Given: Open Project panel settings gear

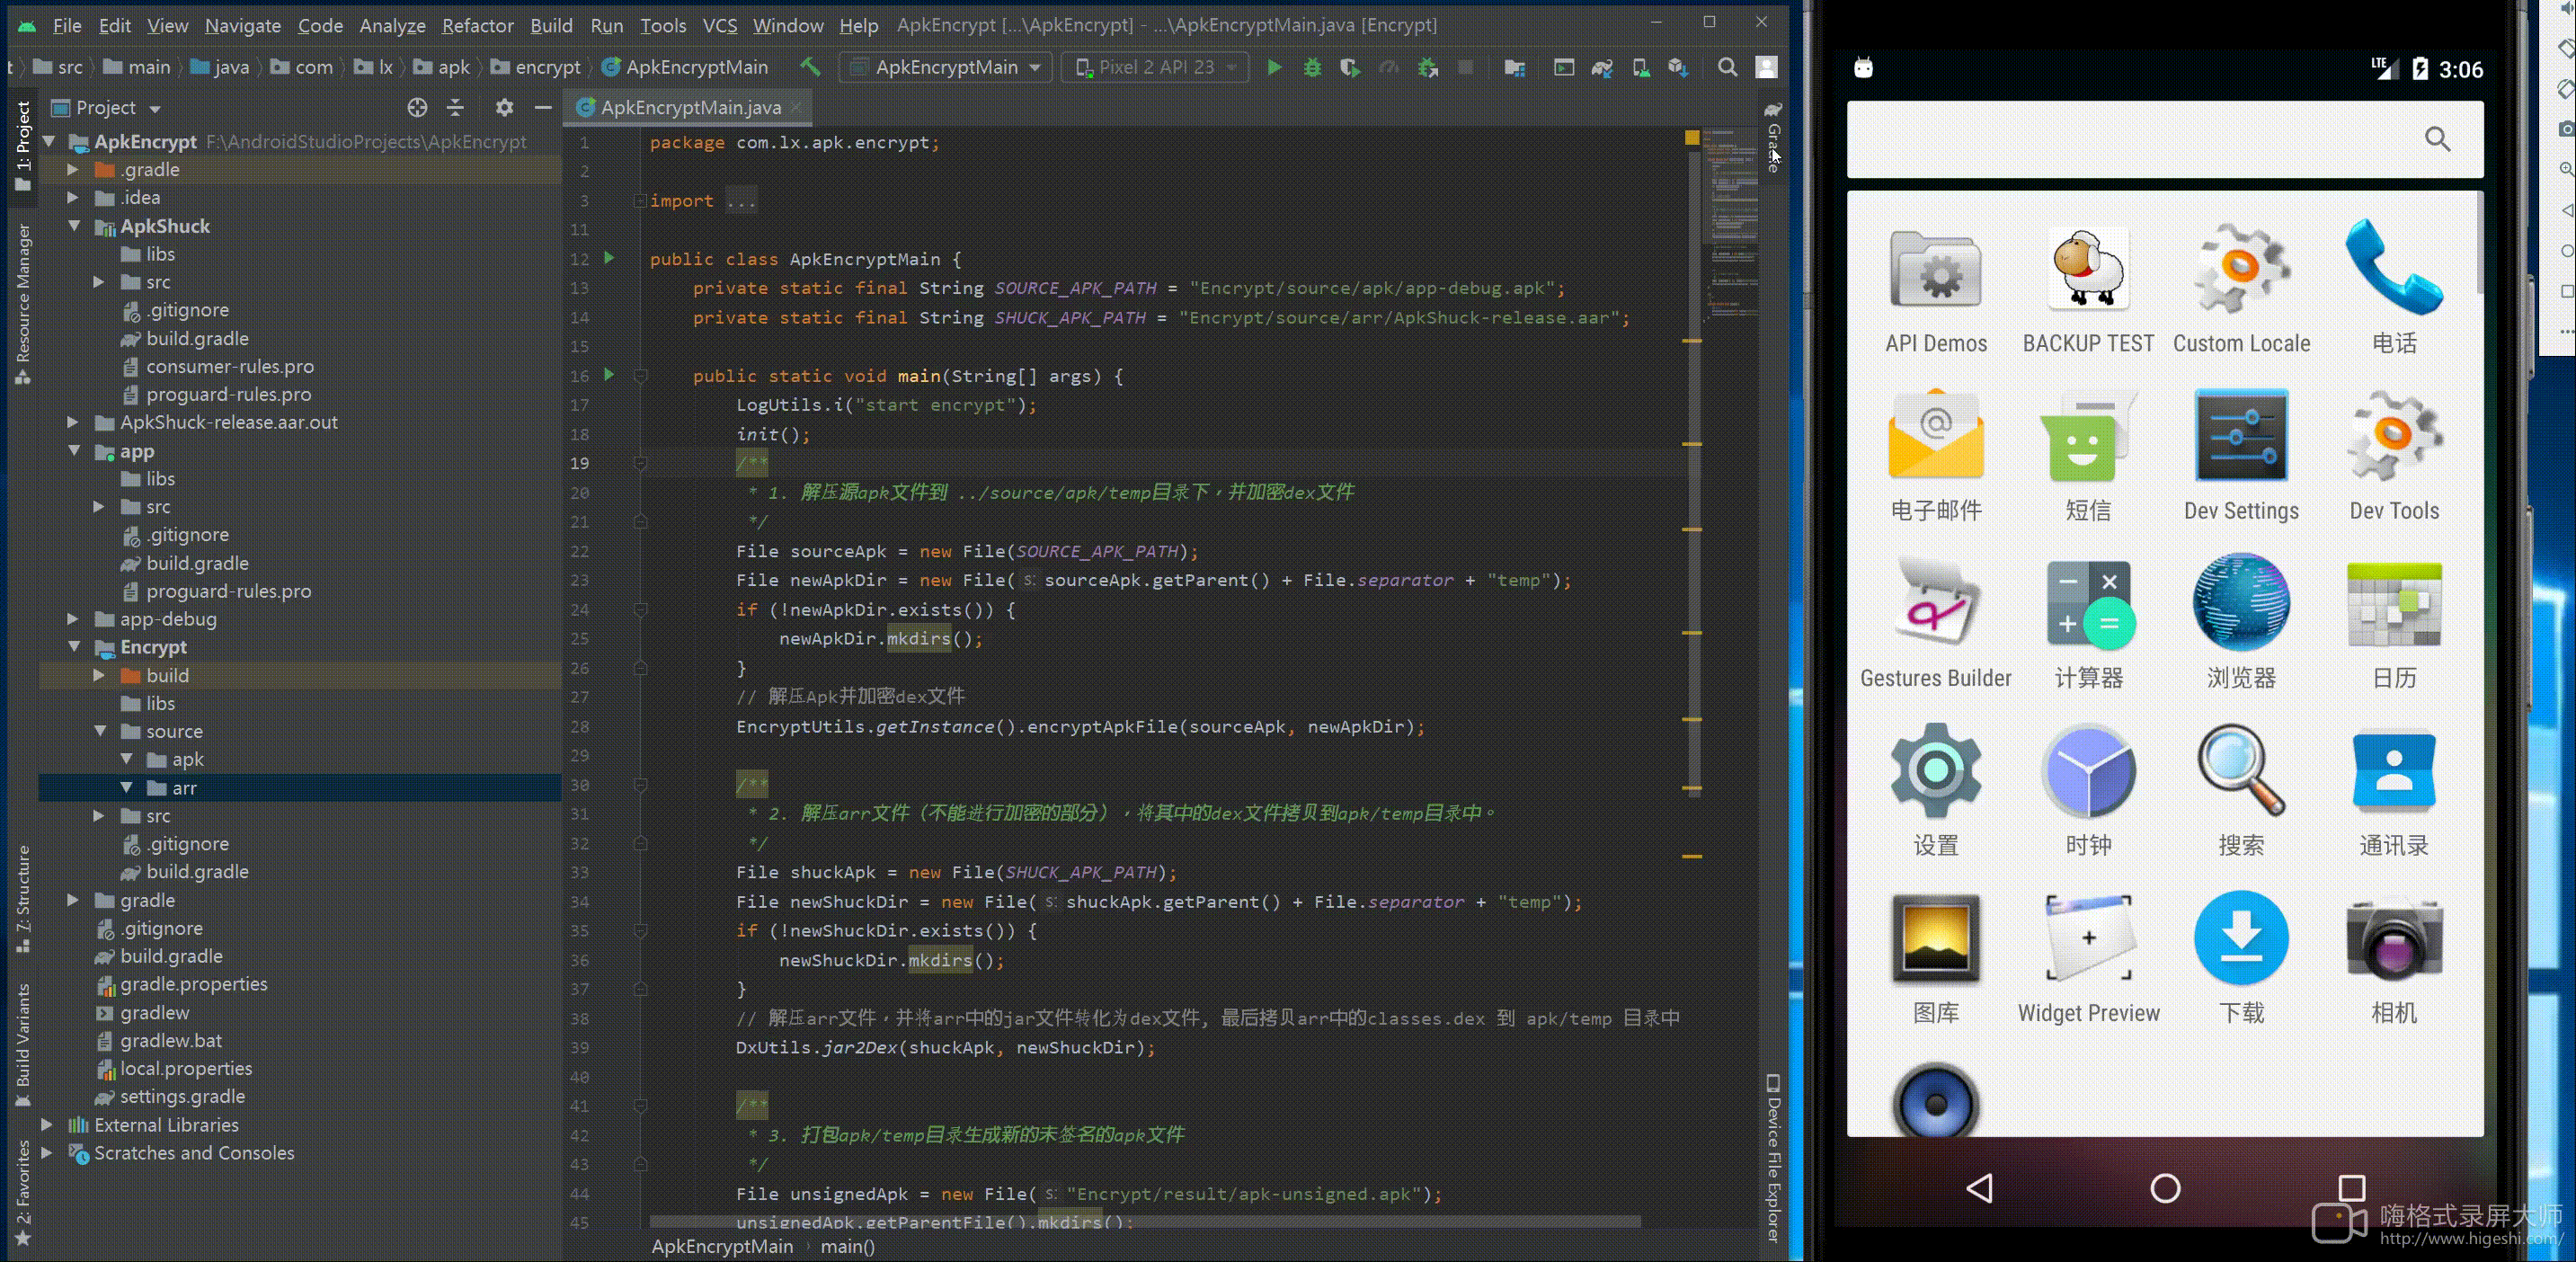Looking at the screenshot, I should click(504, 107).
